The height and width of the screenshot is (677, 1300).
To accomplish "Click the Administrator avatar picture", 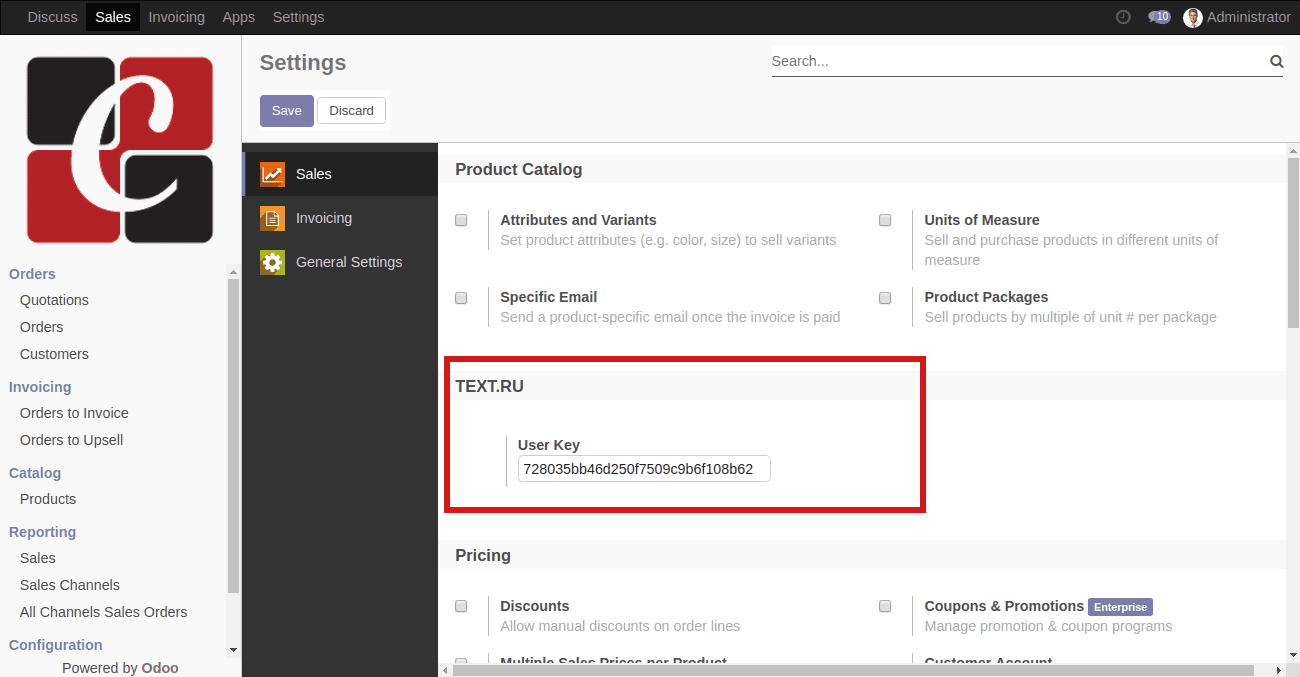I will point(1193,17).
